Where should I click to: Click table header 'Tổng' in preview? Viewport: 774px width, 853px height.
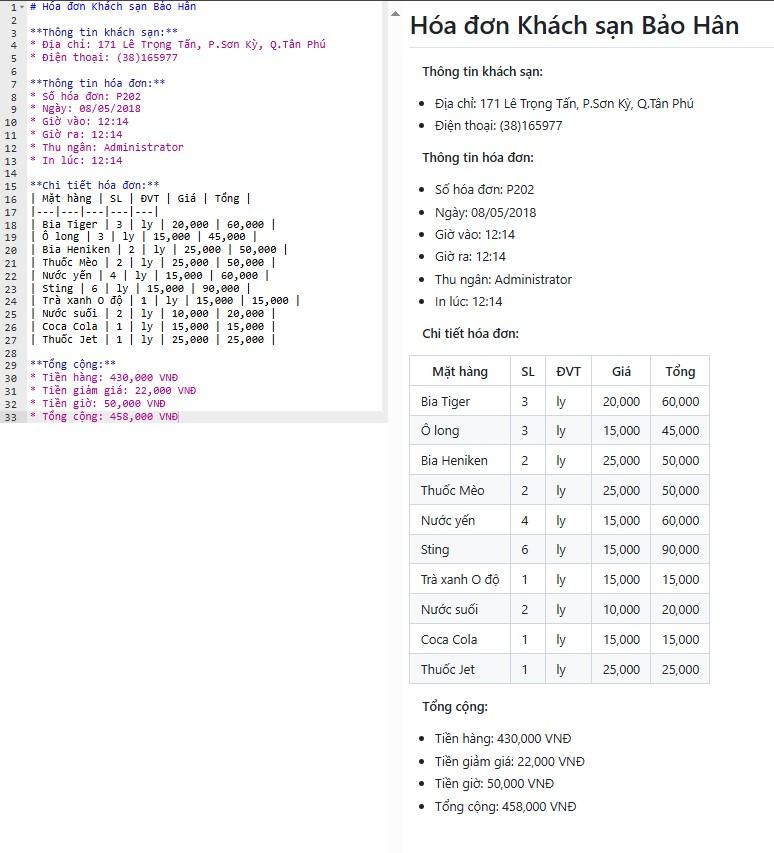(680, 372)
